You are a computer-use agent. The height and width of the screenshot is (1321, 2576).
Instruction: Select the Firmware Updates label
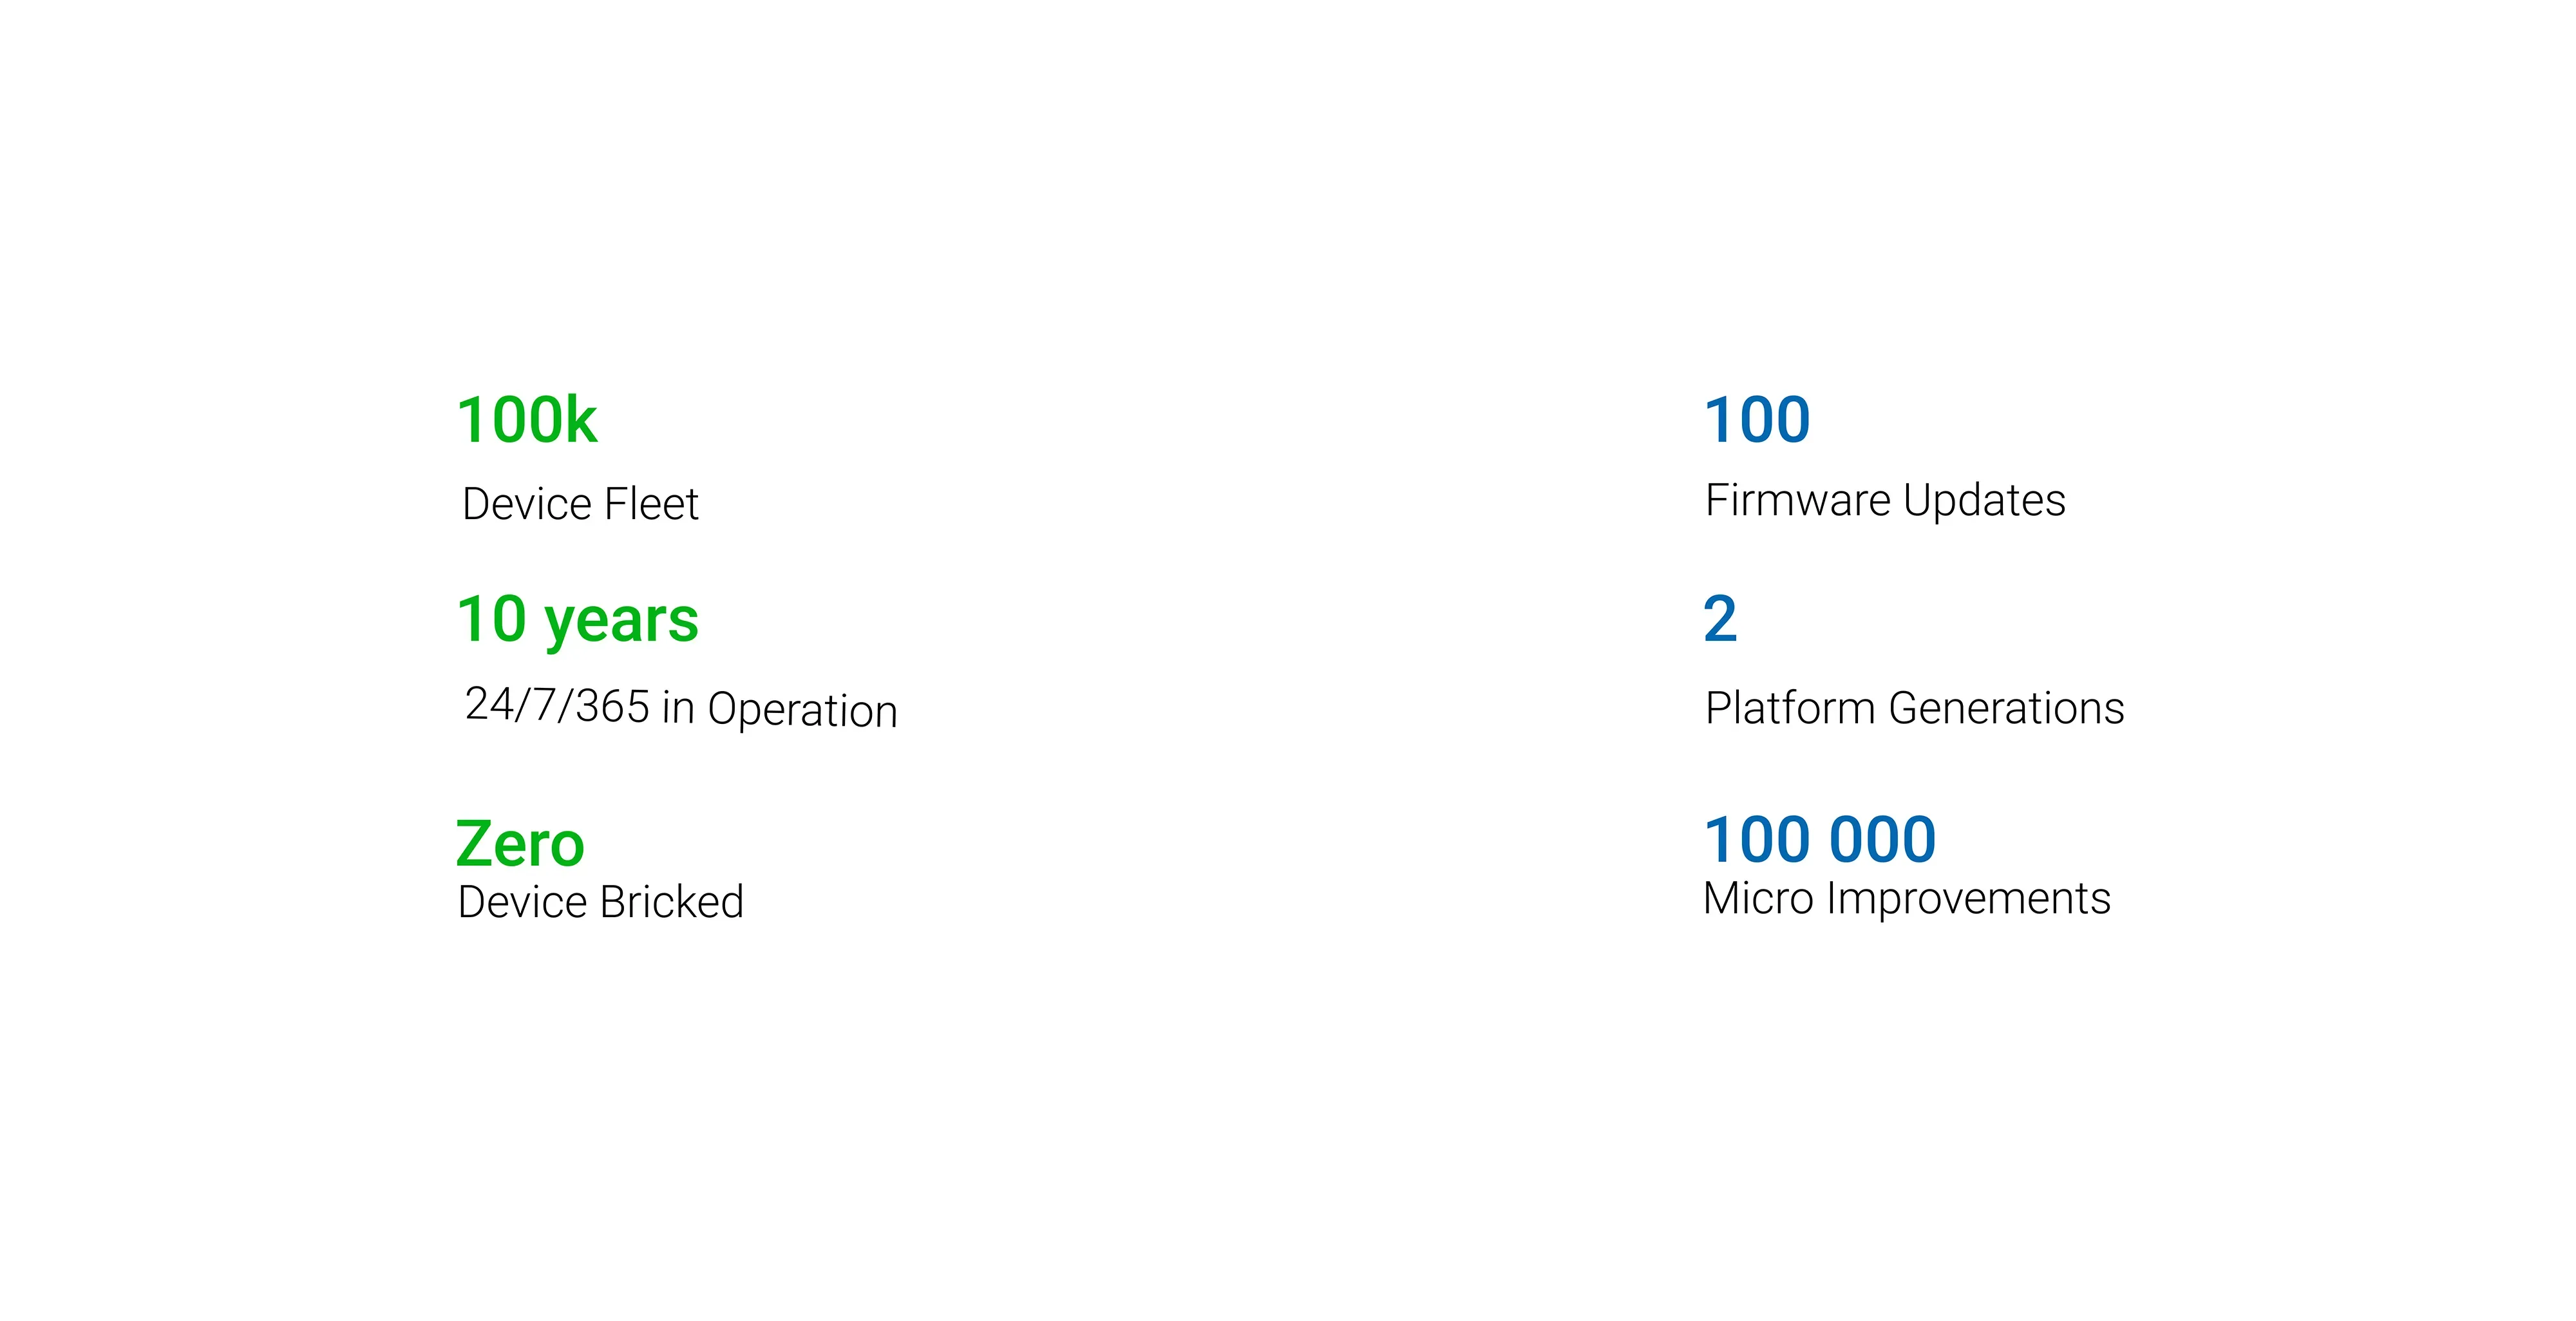pos(1885,500)
